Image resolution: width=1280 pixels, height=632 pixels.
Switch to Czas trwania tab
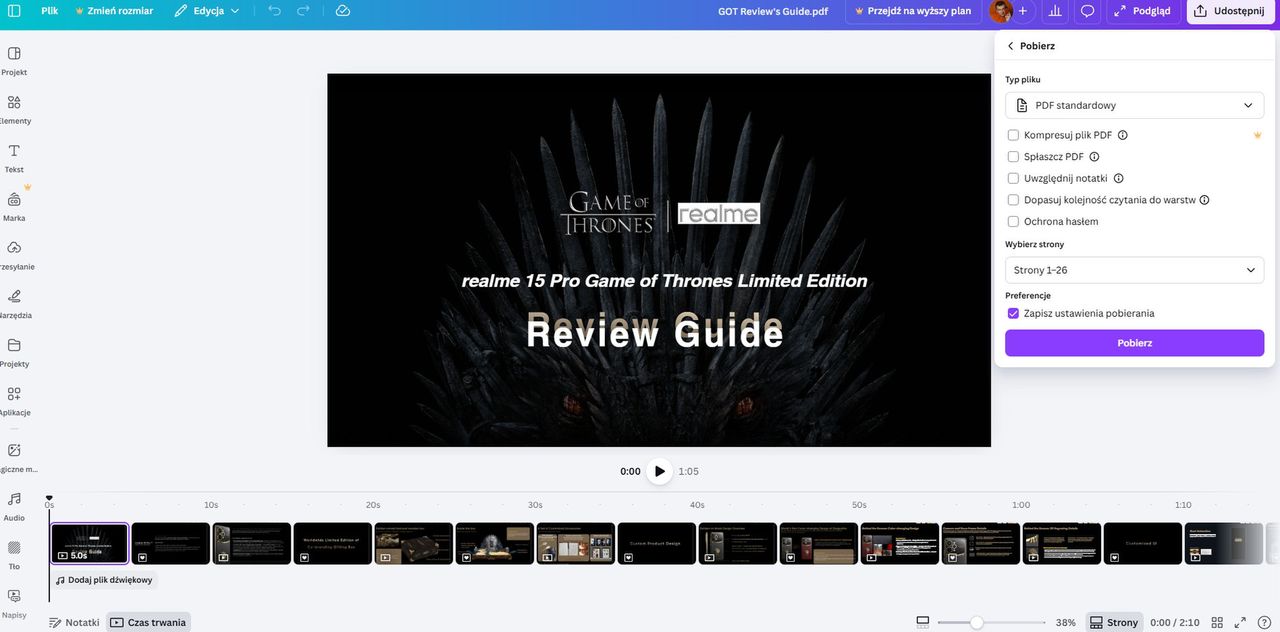pyautogui.click(x=148, y=622)
